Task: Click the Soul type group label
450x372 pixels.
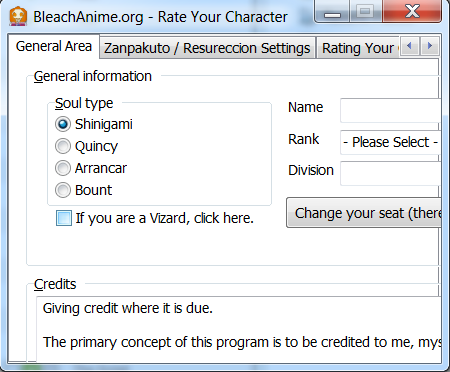Action: (x=84, y=103)
